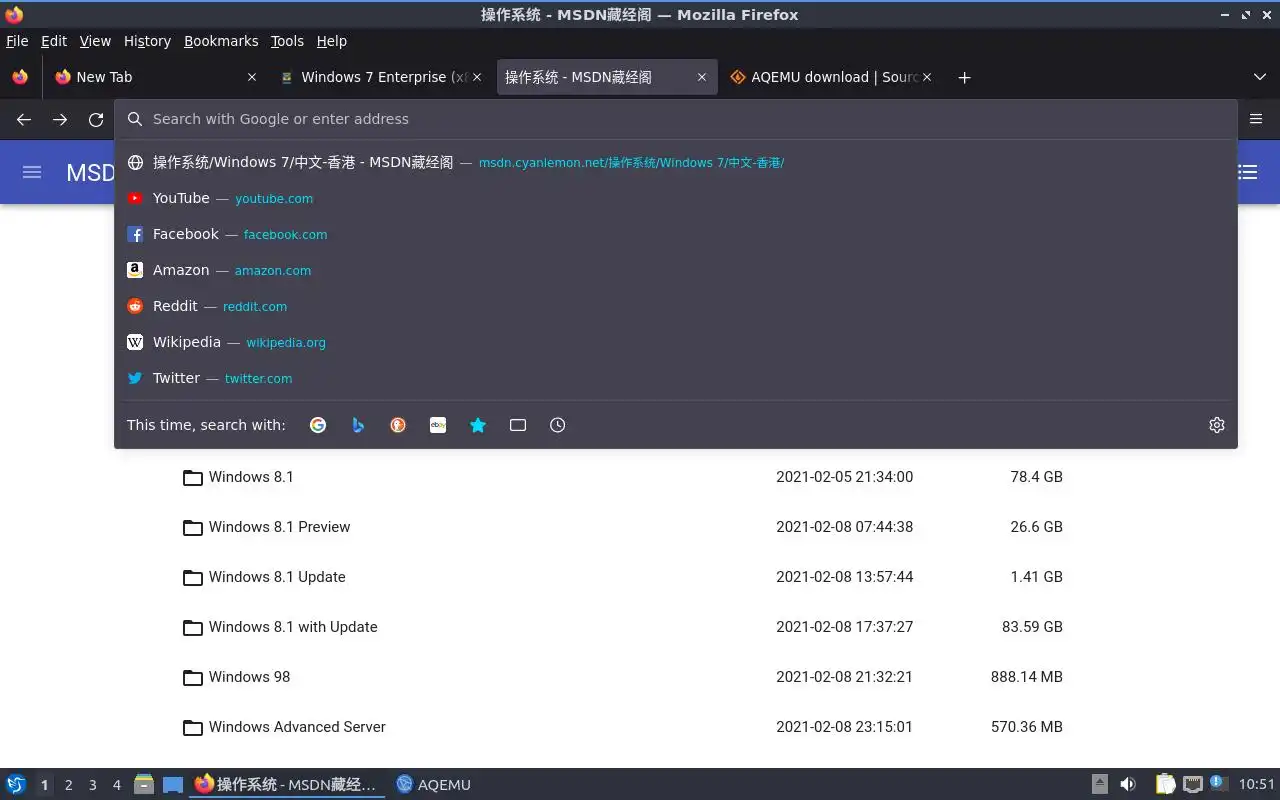Open the Windows 8.1 Preview folder
Screen dimensions: 1280x800
pos(279,527)
